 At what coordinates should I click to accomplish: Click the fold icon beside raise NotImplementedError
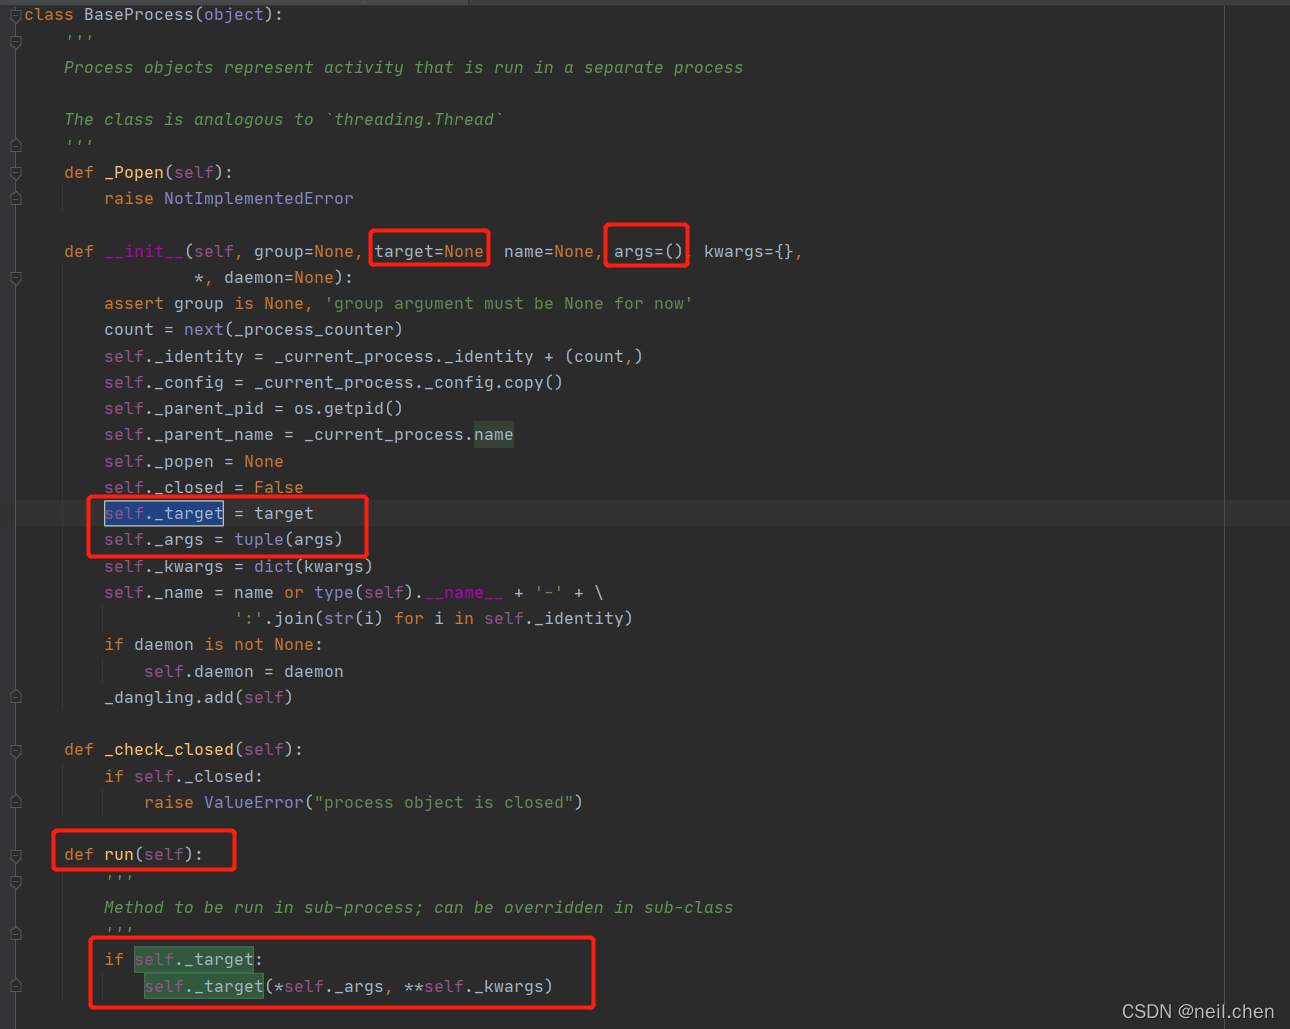click(15, 198)
